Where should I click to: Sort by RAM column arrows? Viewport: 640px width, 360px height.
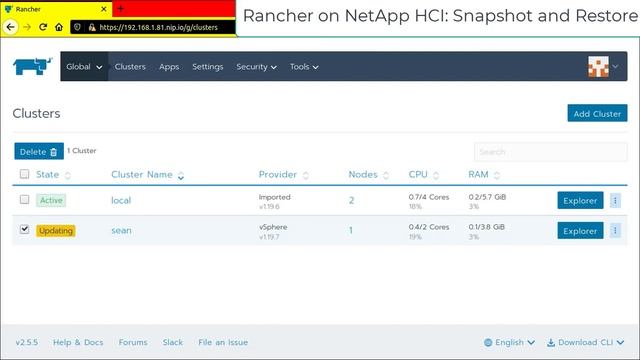click(x=497, y=175)
